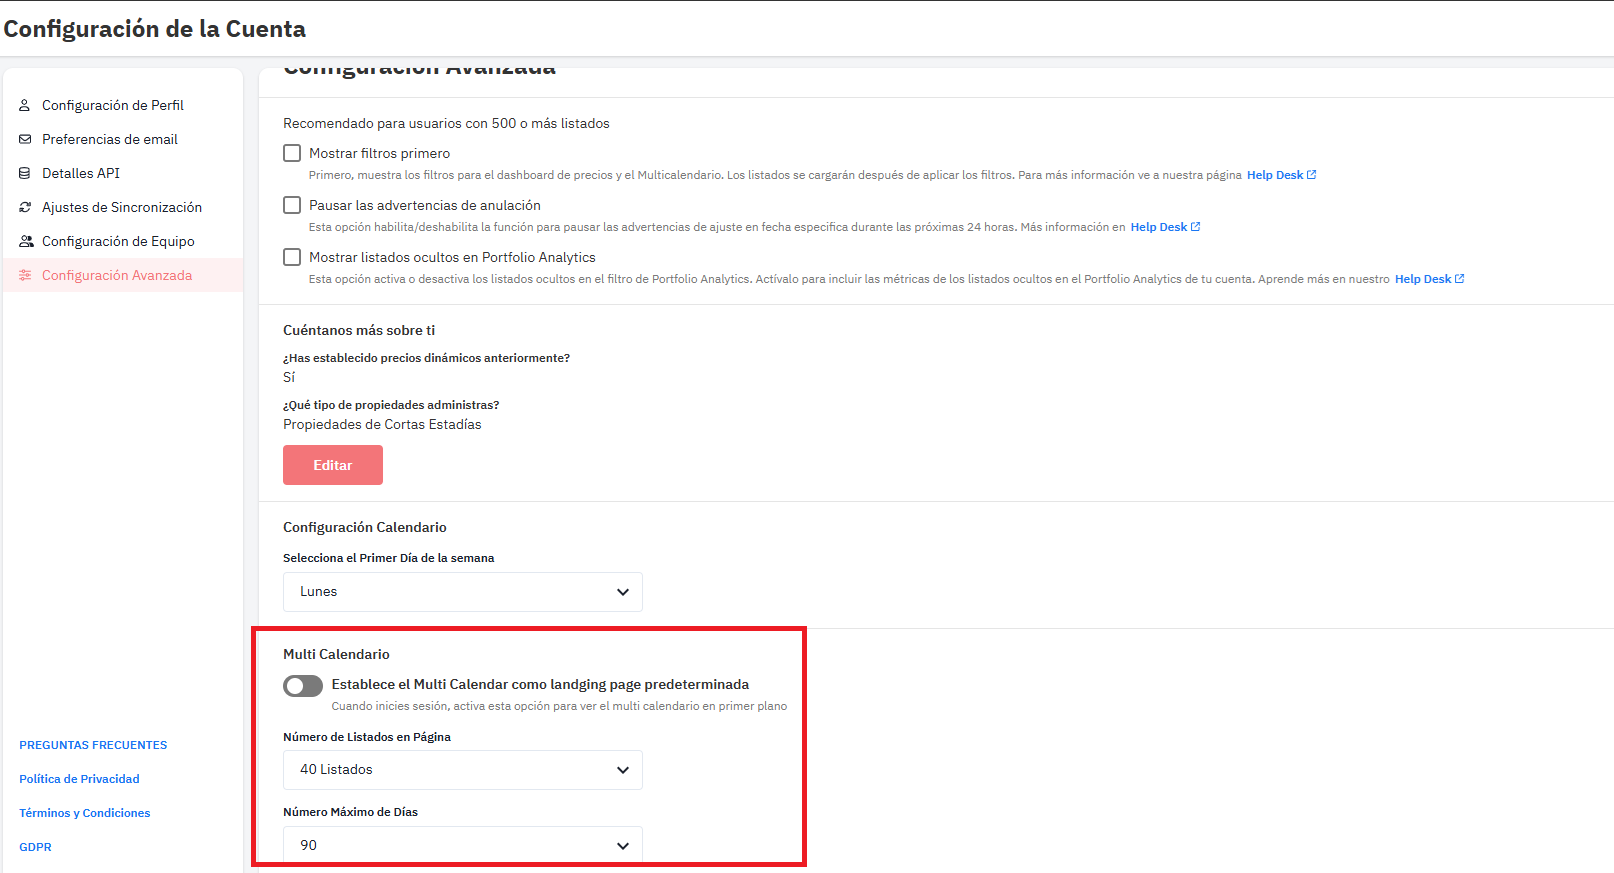
Task: Open the Primer Día de la semana dropdown
Action: [x=462, y=592]
